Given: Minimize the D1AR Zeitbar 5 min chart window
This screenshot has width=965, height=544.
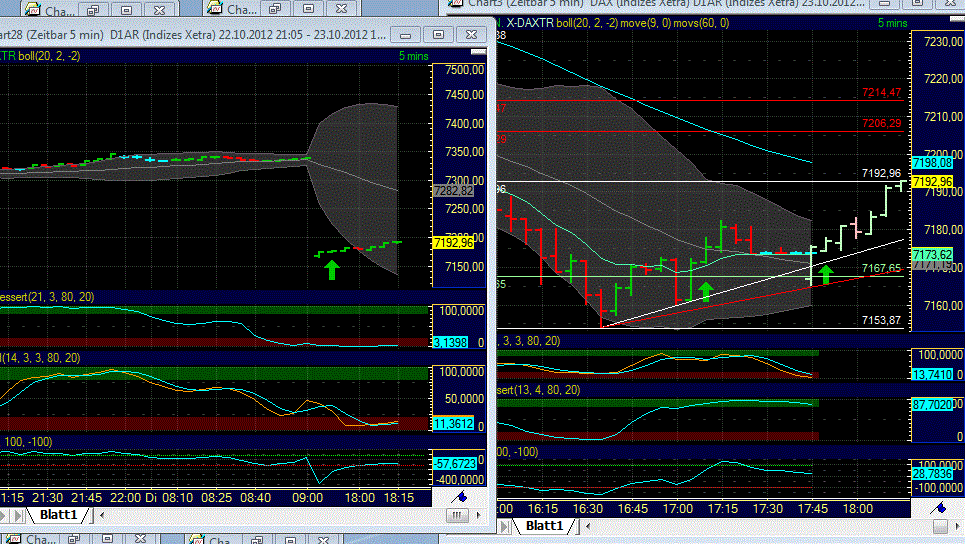Looking at the screenshot, I should coord(405,34).
